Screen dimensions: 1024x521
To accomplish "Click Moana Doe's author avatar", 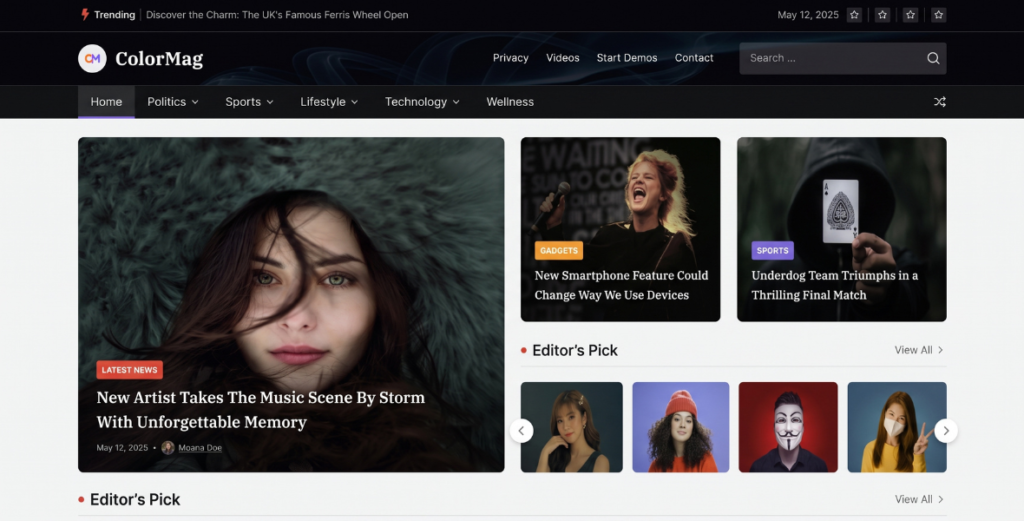I will click(168, 447).
